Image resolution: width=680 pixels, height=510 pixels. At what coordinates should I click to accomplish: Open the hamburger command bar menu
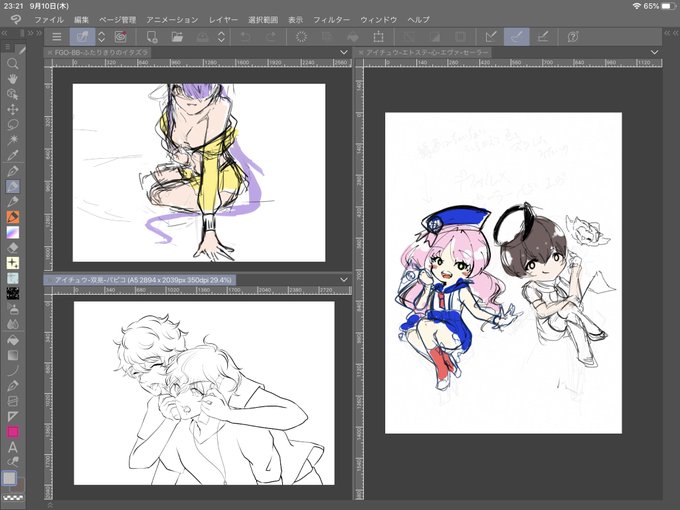coord(56,37)
